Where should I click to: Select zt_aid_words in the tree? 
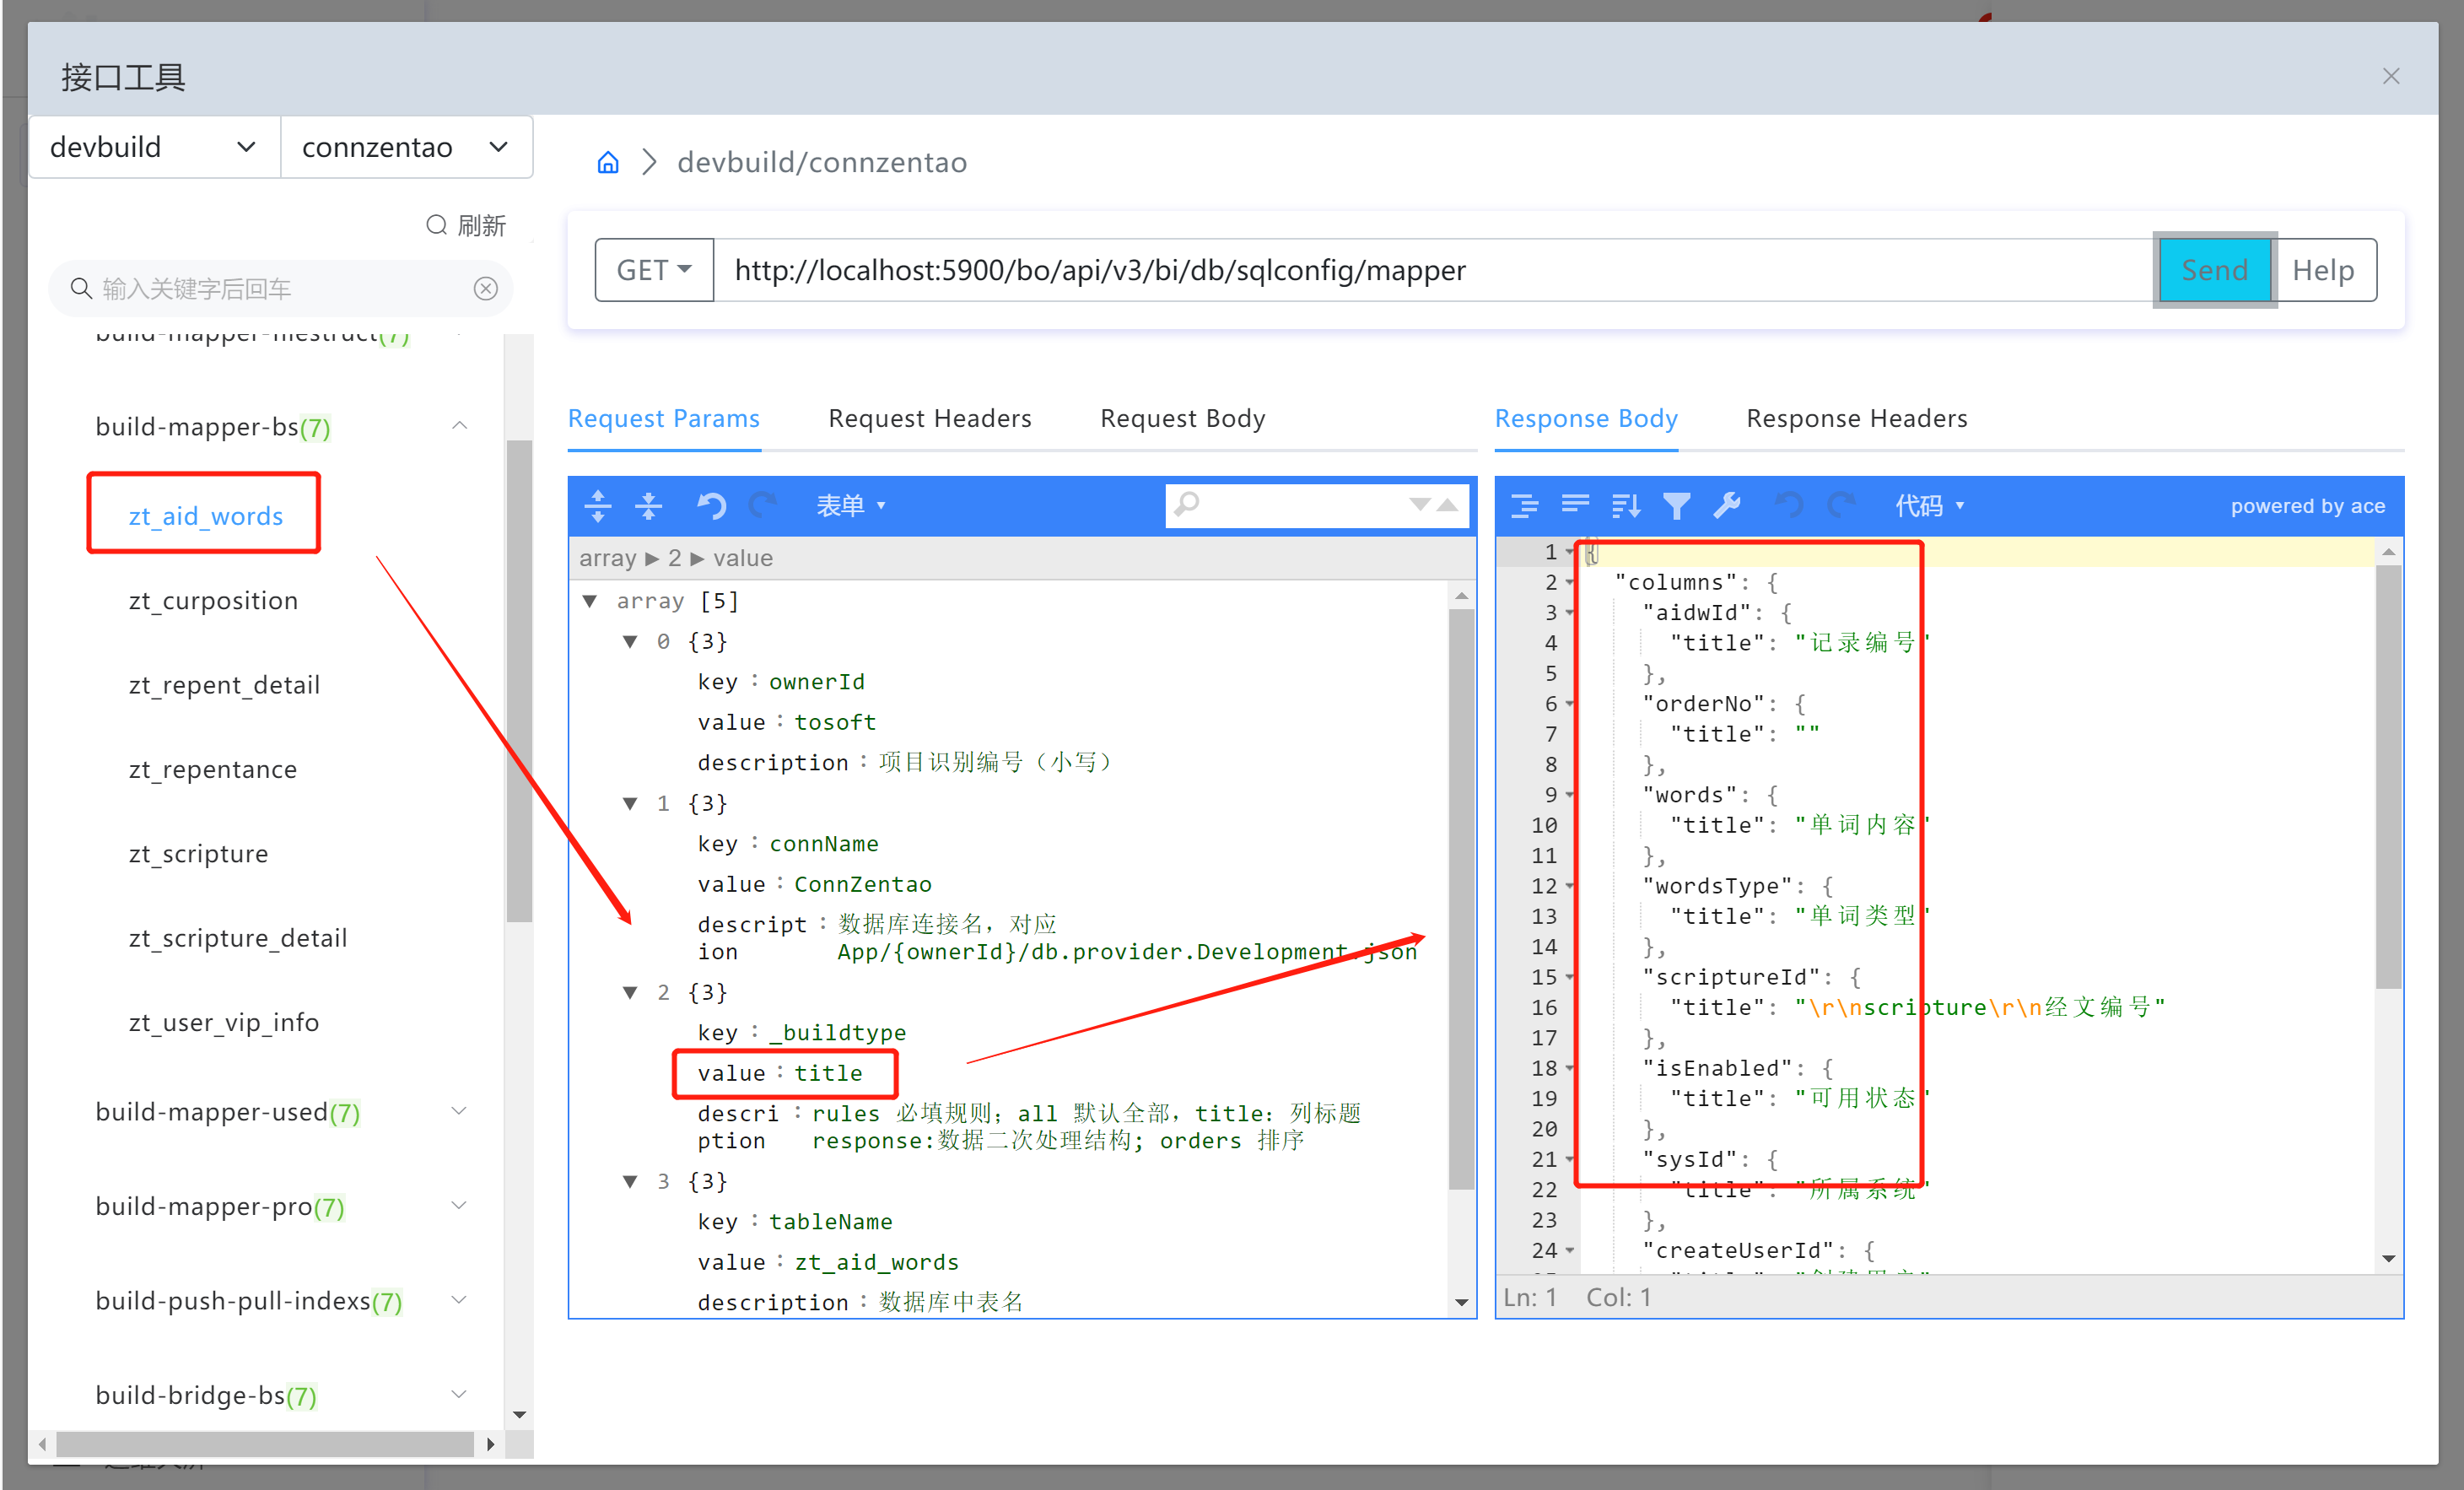coord(206,516)
